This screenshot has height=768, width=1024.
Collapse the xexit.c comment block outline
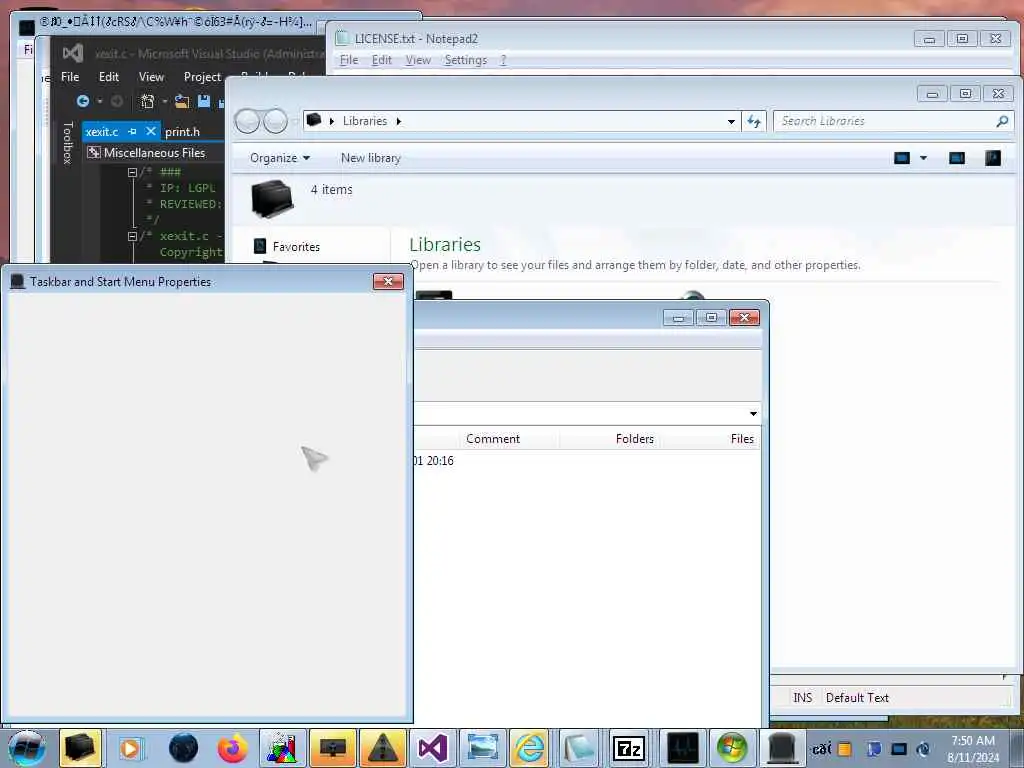click(133, 236)
